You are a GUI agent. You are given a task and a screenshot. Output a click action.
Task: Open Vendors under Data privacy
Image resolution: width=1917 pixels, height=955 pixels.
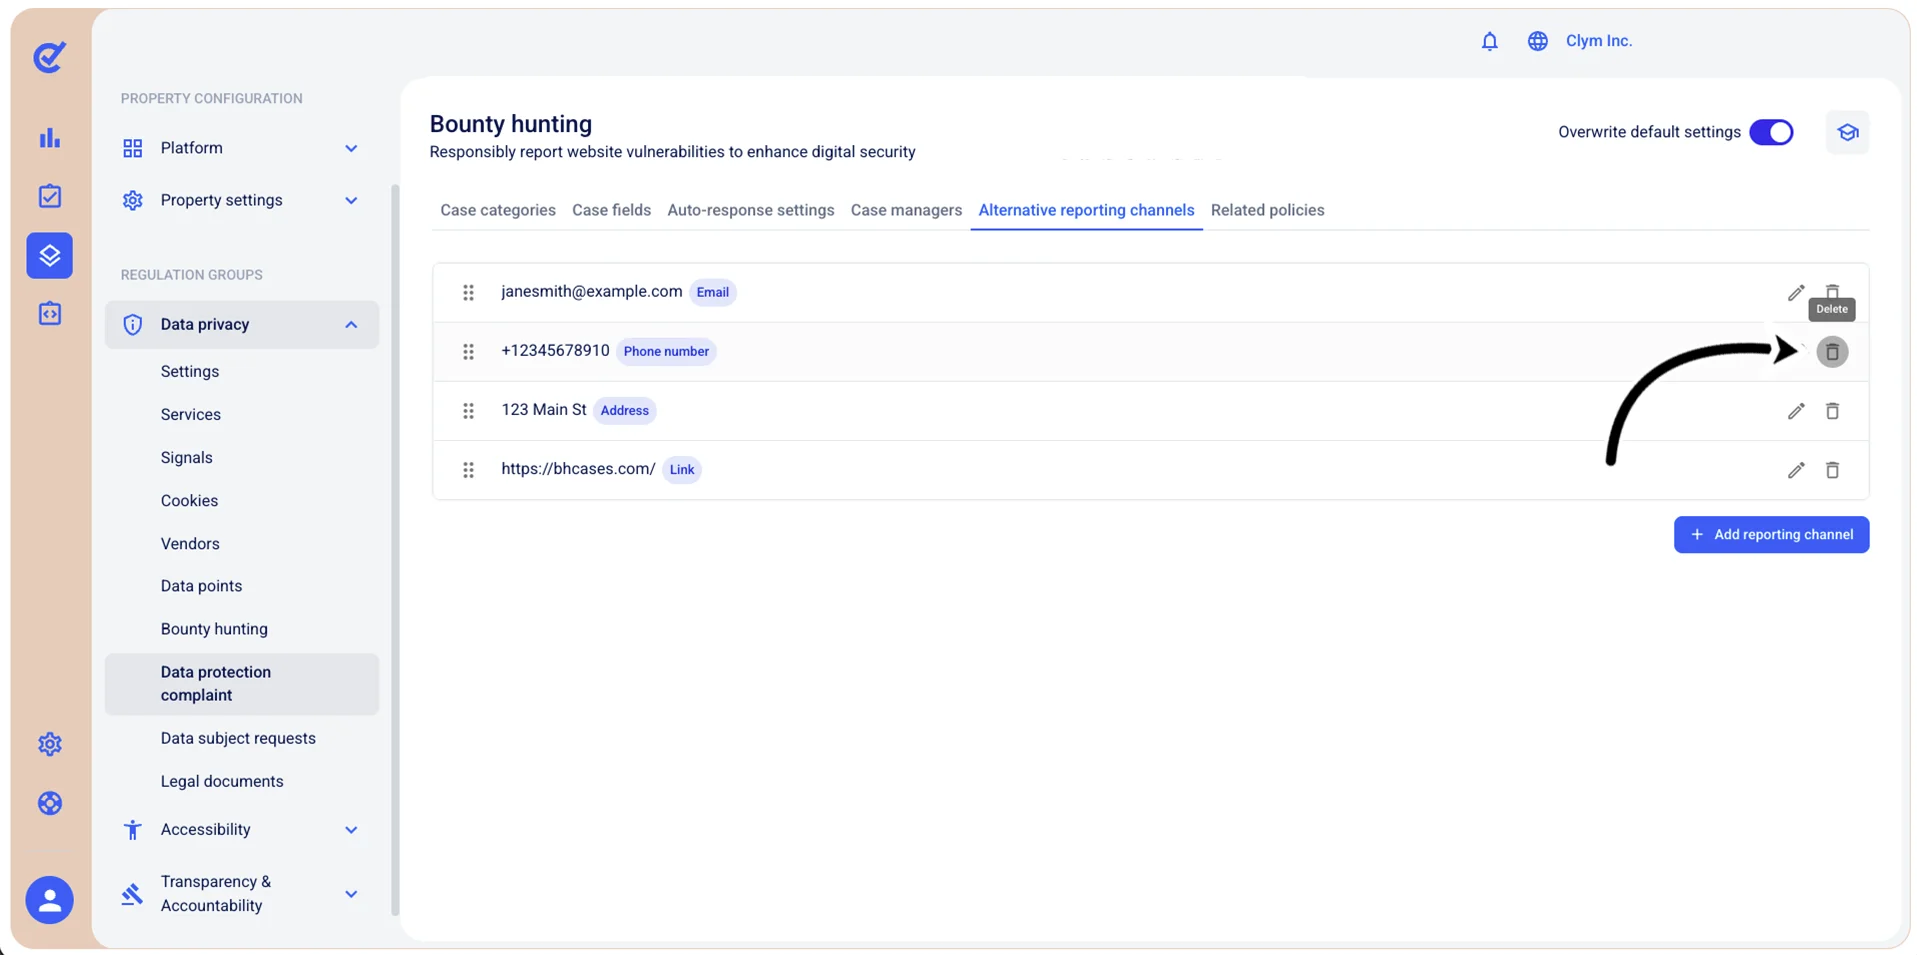190,544
